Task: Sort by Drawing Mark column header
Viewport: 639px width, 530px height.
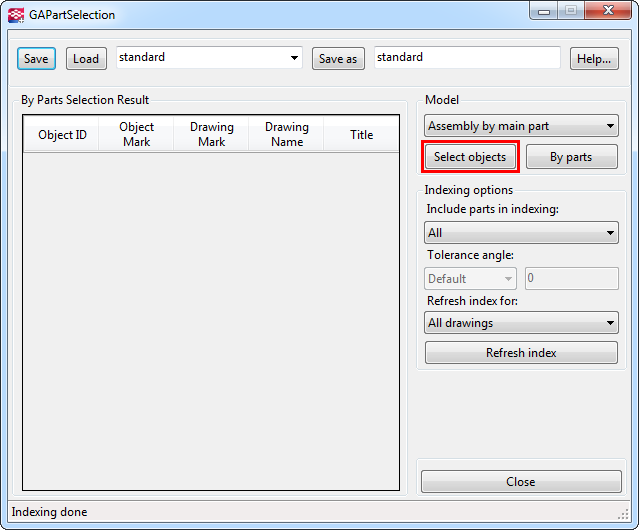Action: 212,134
